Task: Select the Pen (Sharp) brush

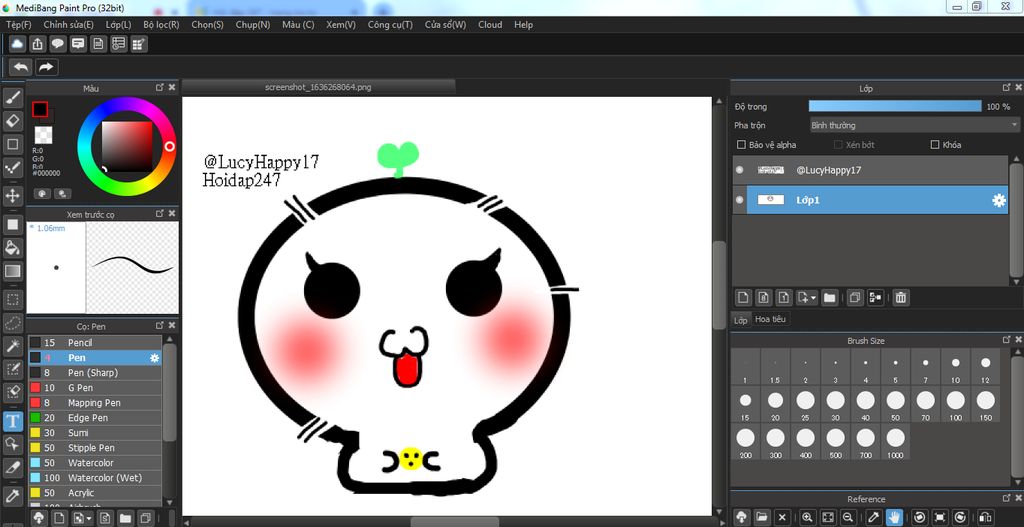Action: tap(95, 373)
